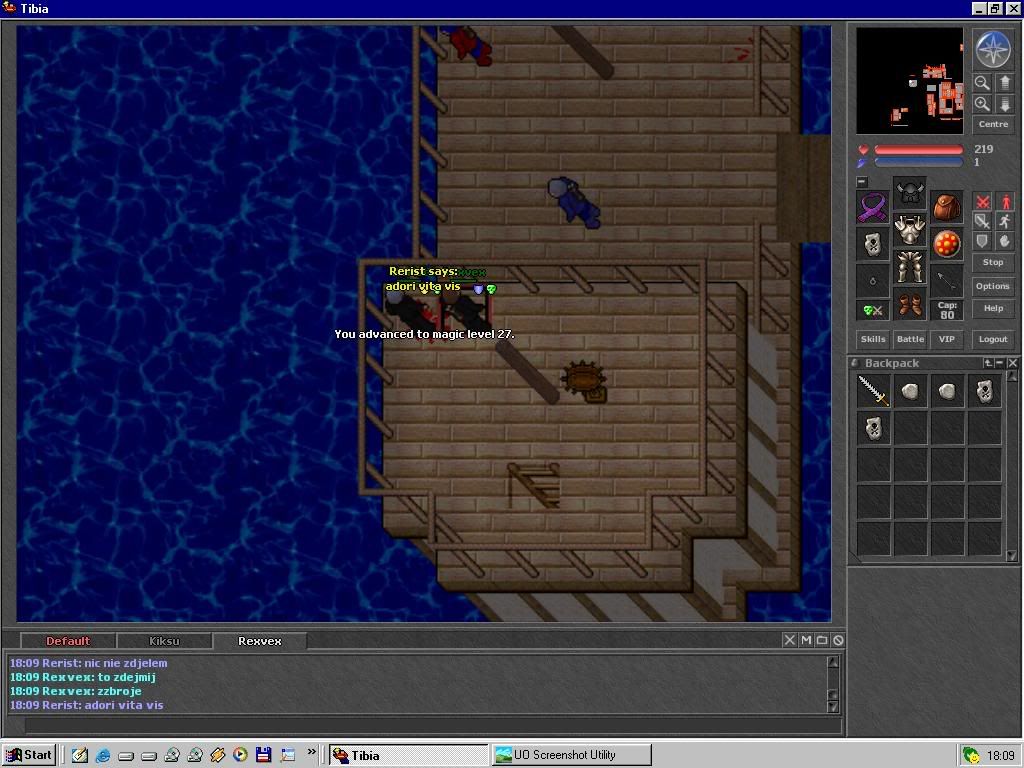
Task: Open the VIP list panel
Action: [x=946, y=339]
